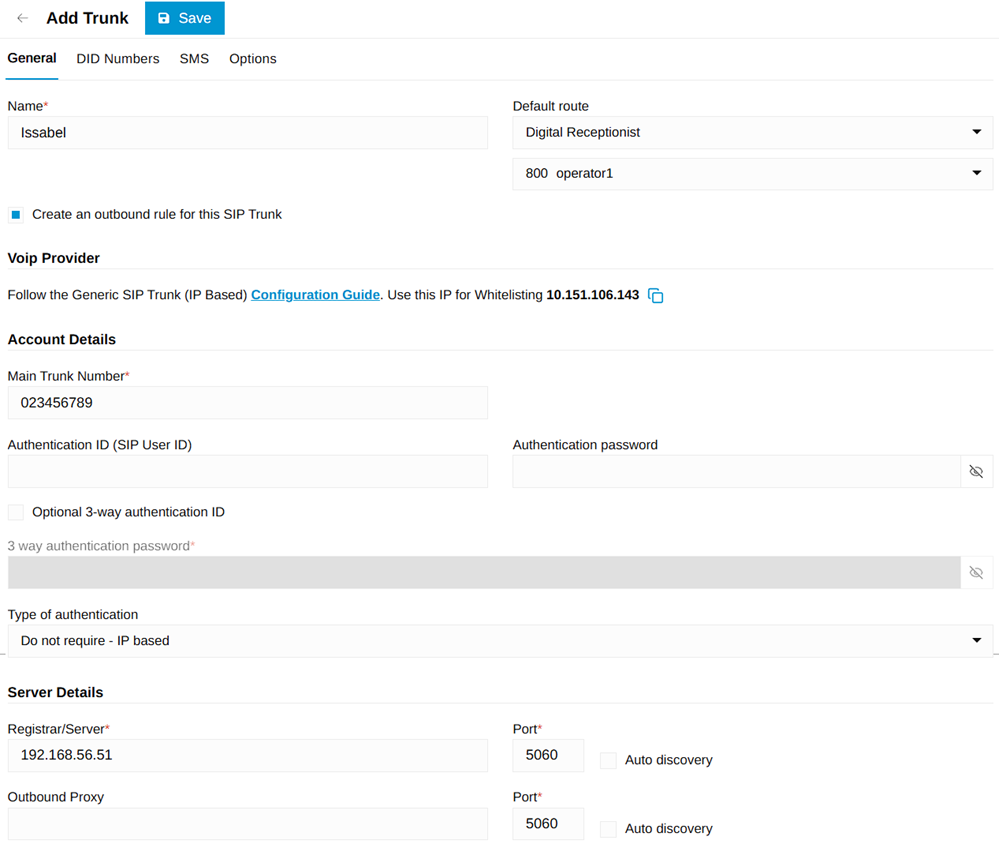The height and width of the screenshot is (848, 1000).
Task: Click the Outbound Proxy Port field
Action: (x=548, y=824)
